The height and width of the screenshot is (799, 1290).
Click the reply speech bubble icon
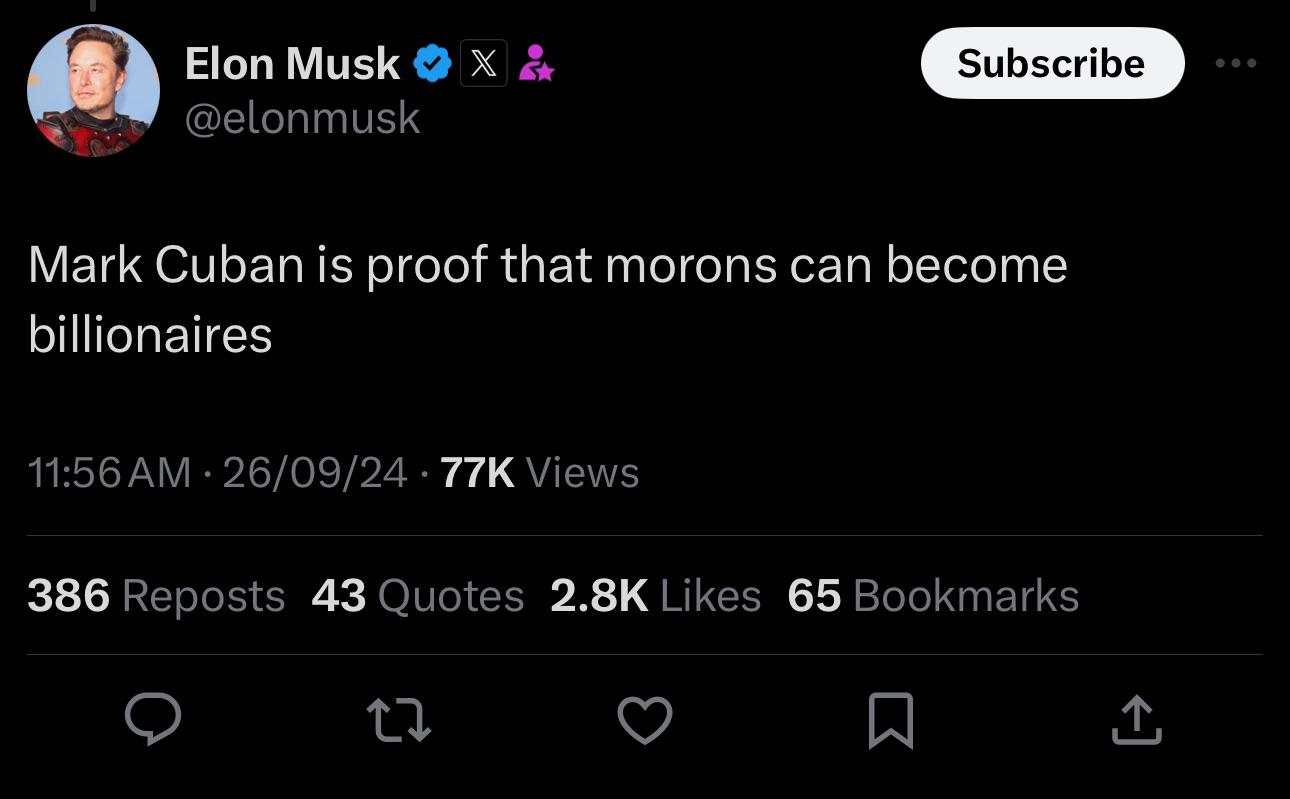(153, 719)
